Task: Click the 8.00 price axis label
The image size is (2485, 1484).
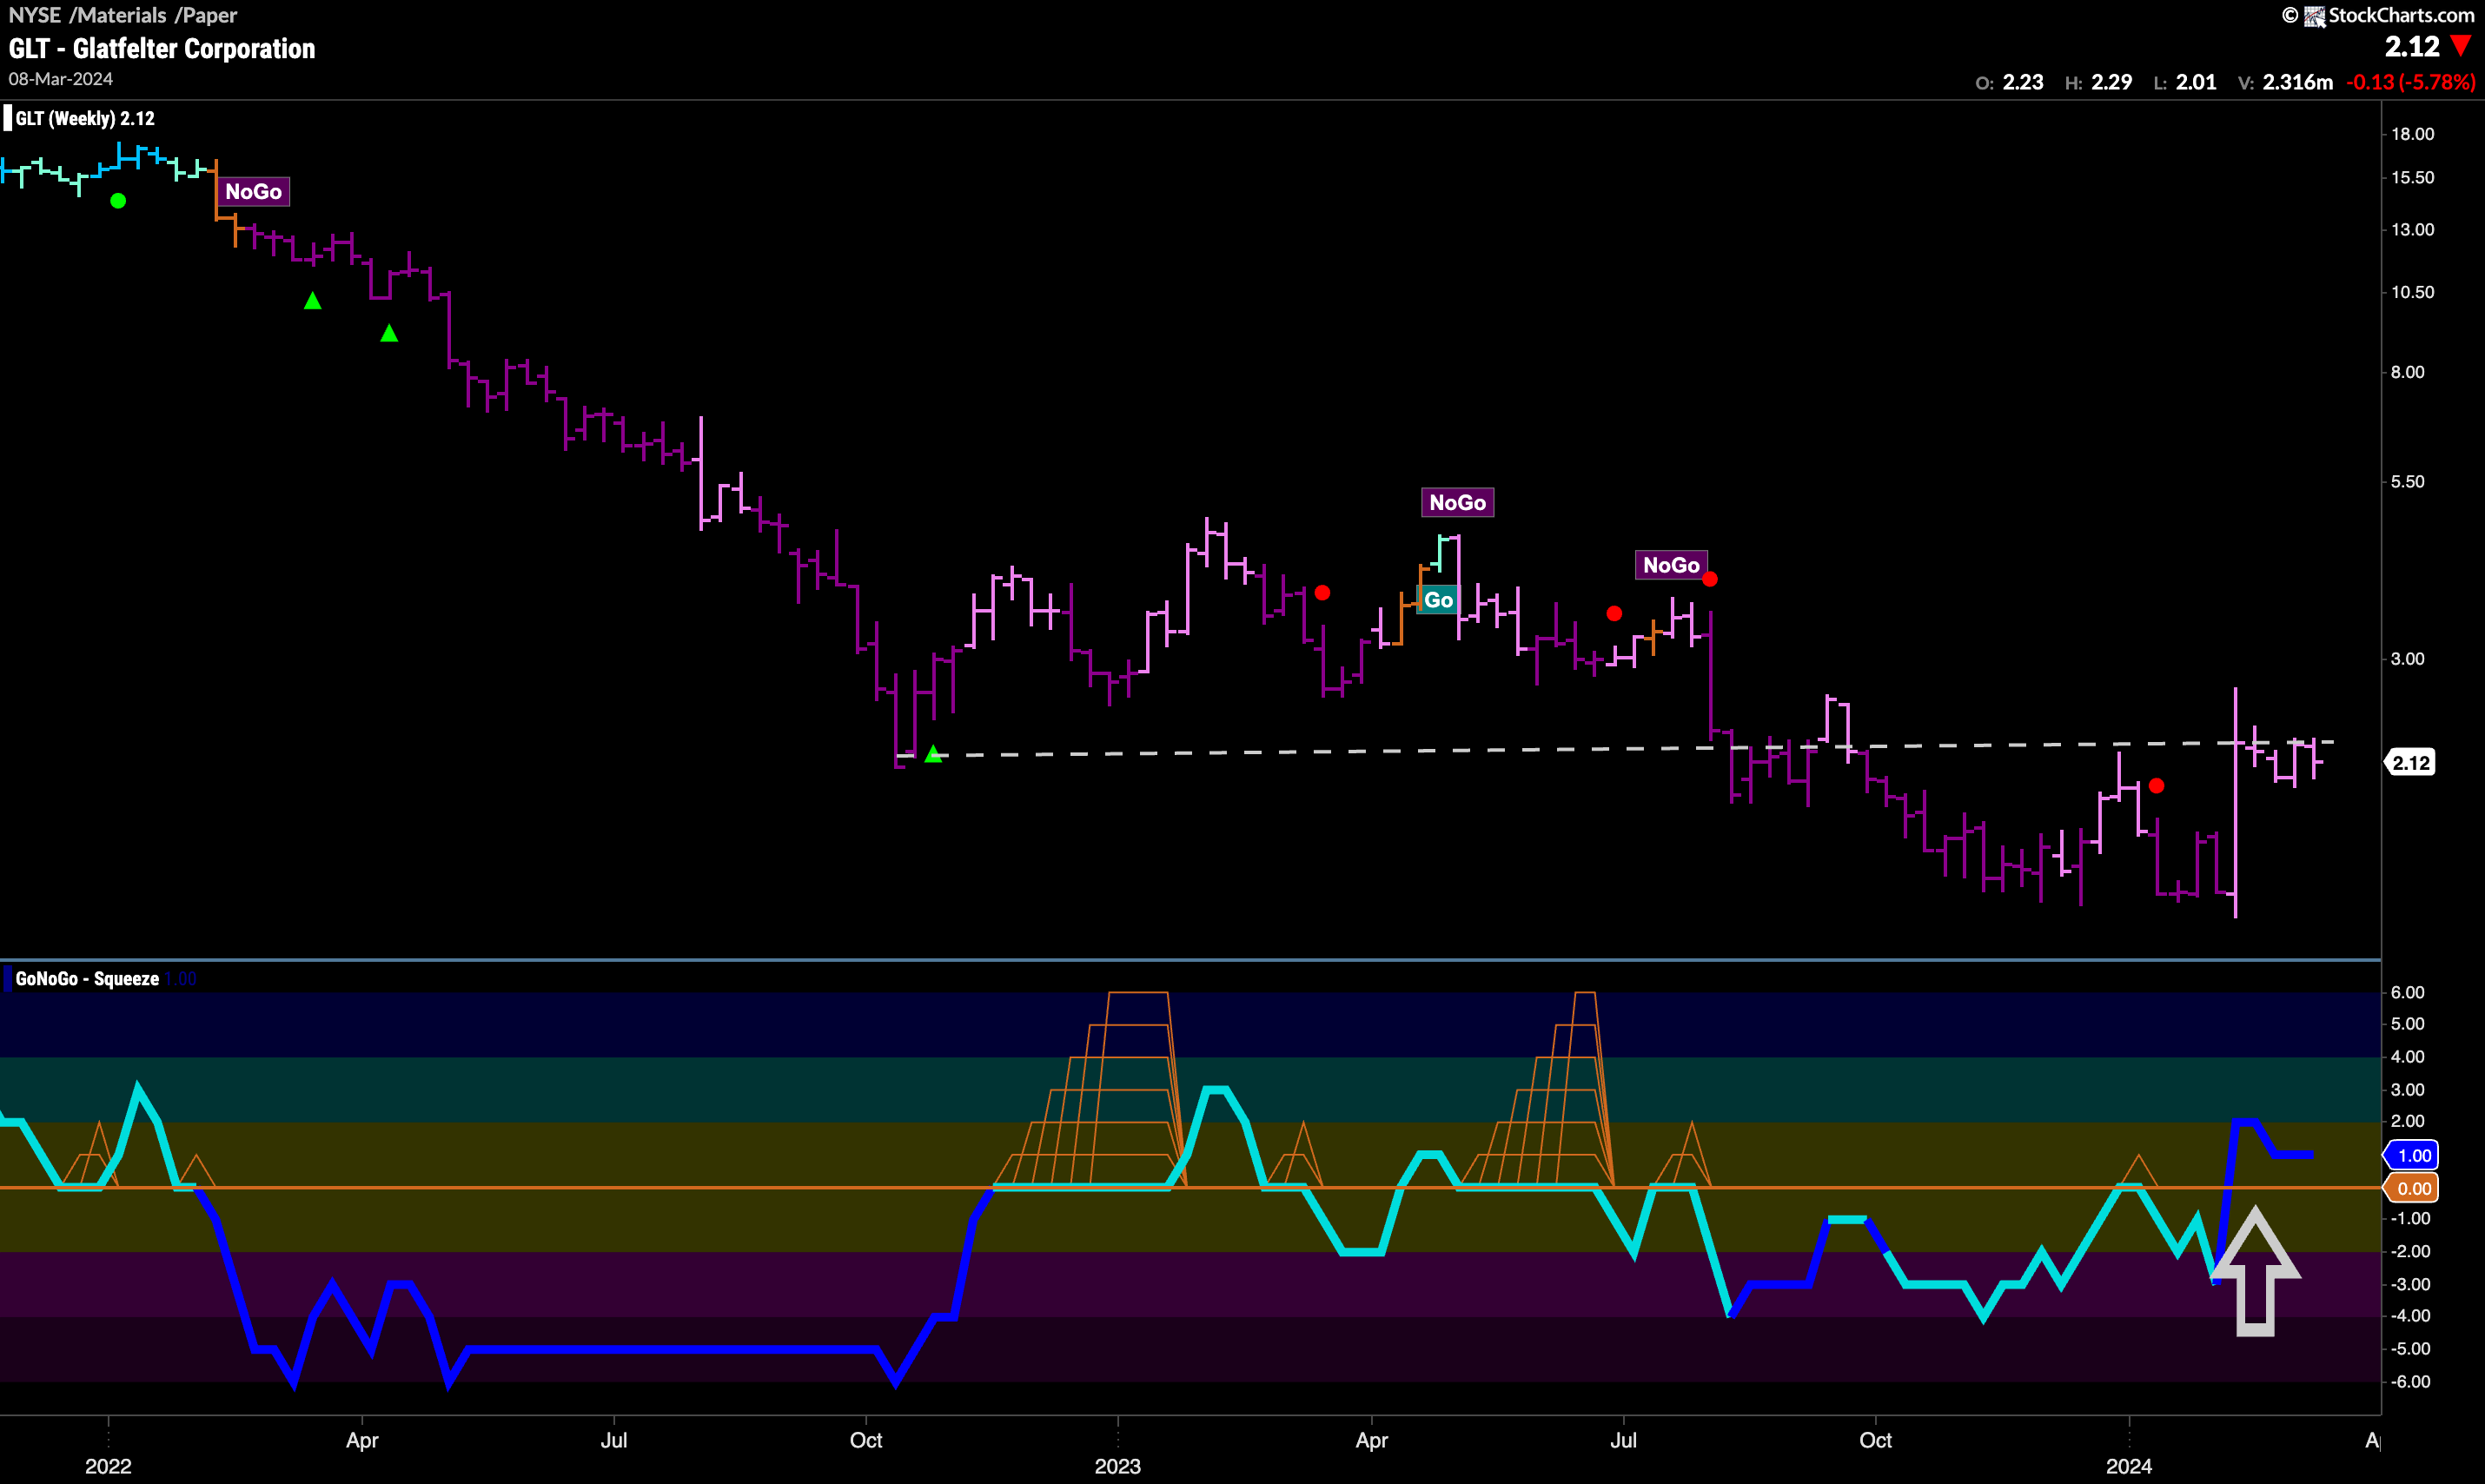Action: coord(2407,372)
